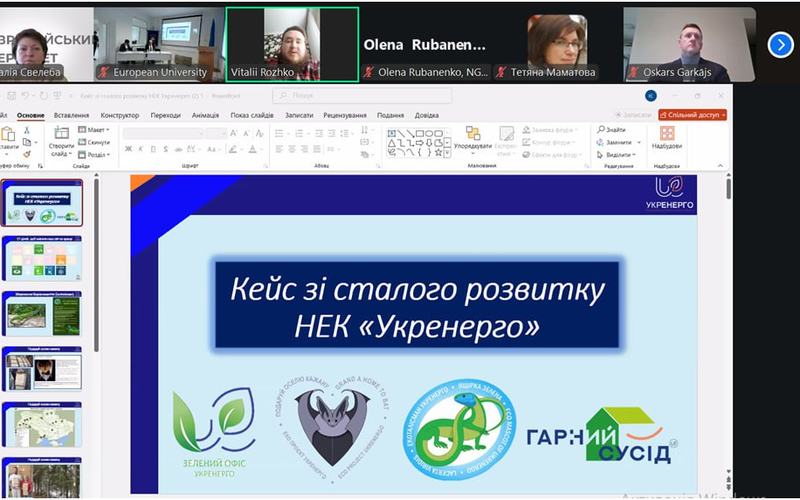Select the rectangle shape in the shapes gallery

(x=419, y=133)
